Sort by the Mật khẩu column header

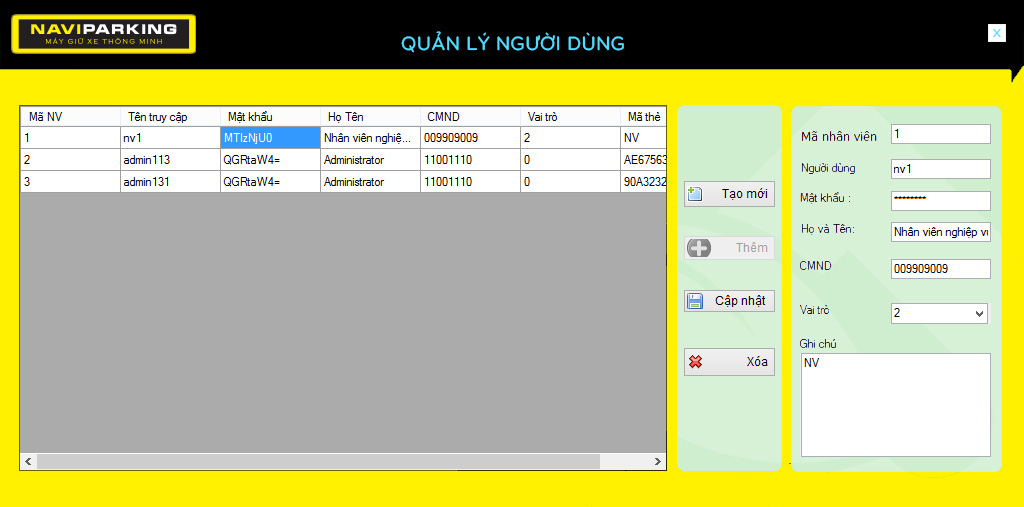coord(270,117)
